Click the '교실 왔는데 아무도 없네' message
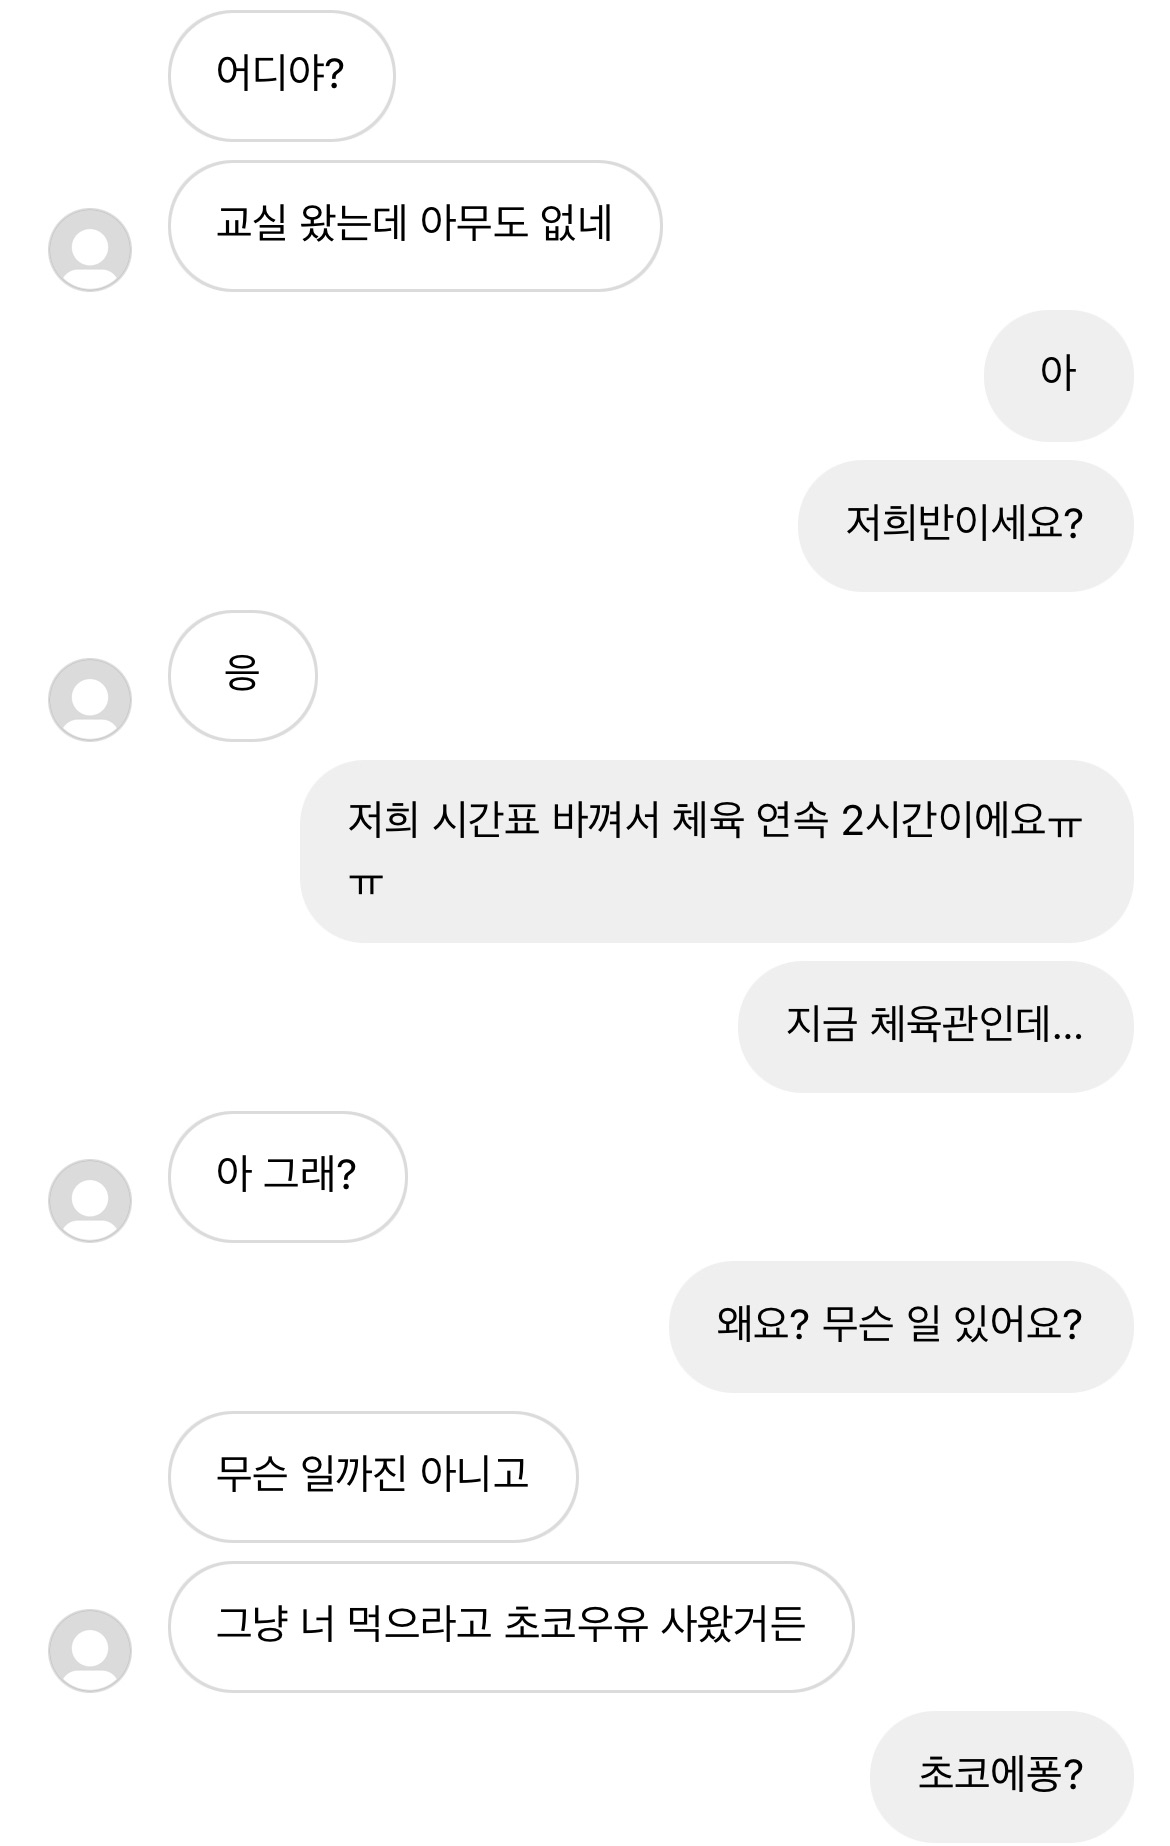Screen dimensions: 1170x1846 click(414, 225)
